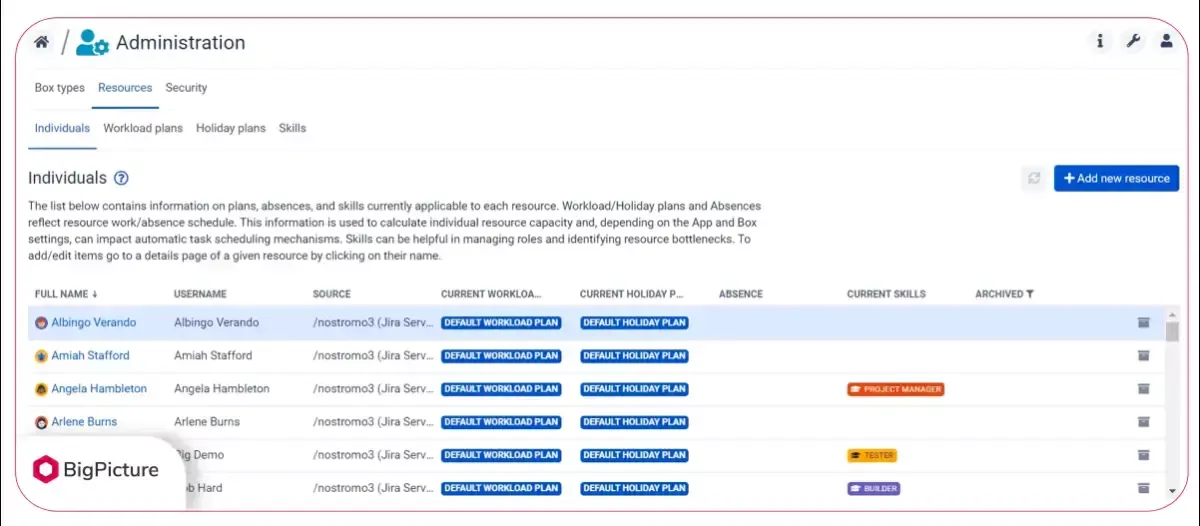Click username cell 'Arlene Burns'
The image size is (1200, 526).
point(207,422)
